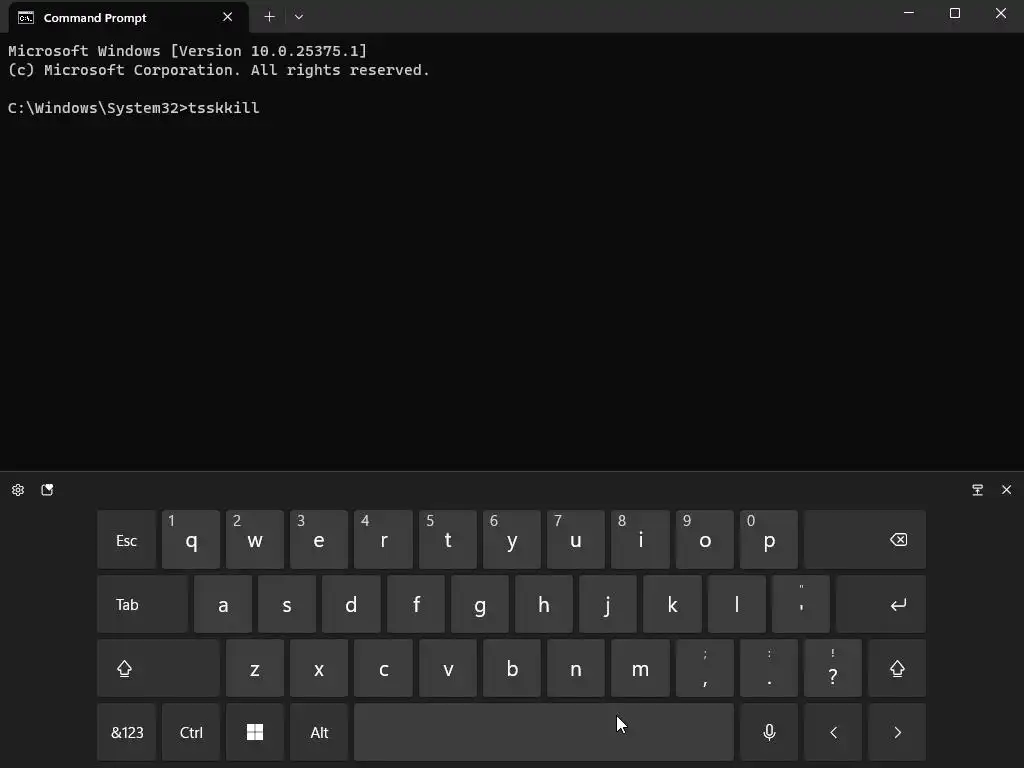The width and height of the screenshot is (1024, 768).
Task: Tap the apostrophe/quote key
Action: [x=801, y=604]
